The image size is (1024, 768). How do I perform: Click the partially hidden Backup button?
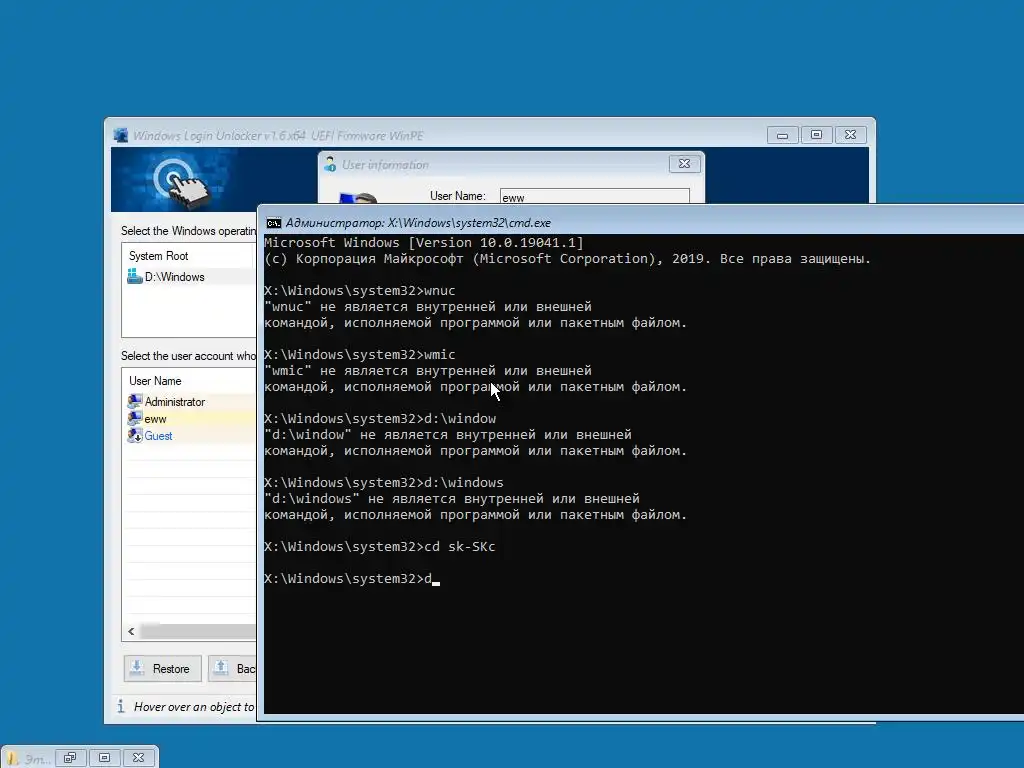(232, 668)
